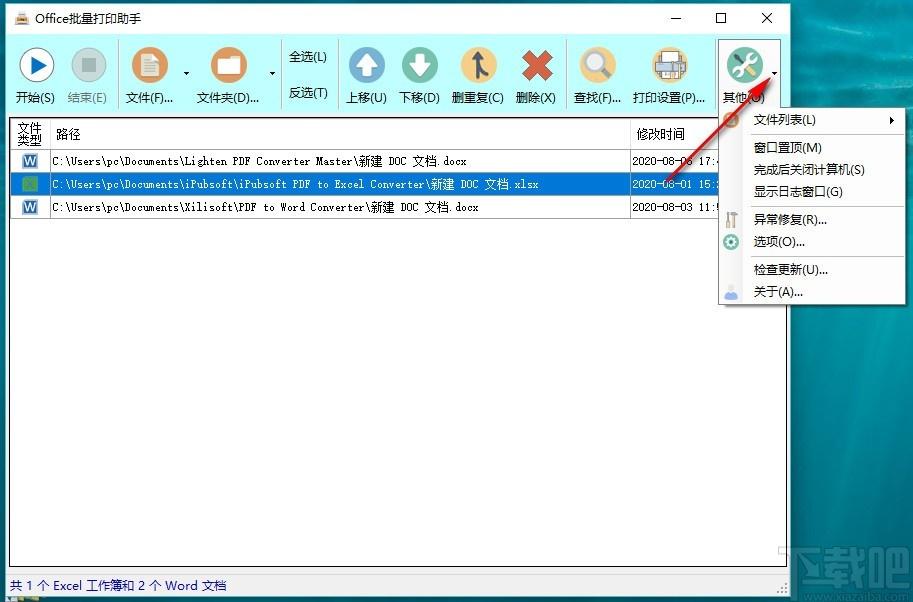The height and width of the screenshot is (602, 913).
Task: Click the Start (开始) play icon
Action: 36,65
